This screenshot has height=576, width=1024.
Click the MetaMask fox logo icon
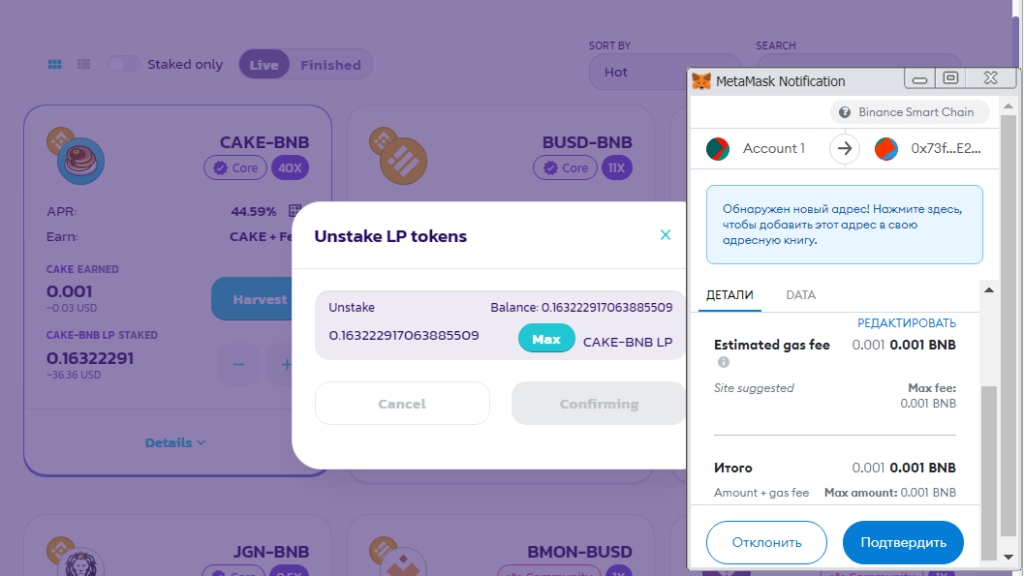tap(703, 81)
